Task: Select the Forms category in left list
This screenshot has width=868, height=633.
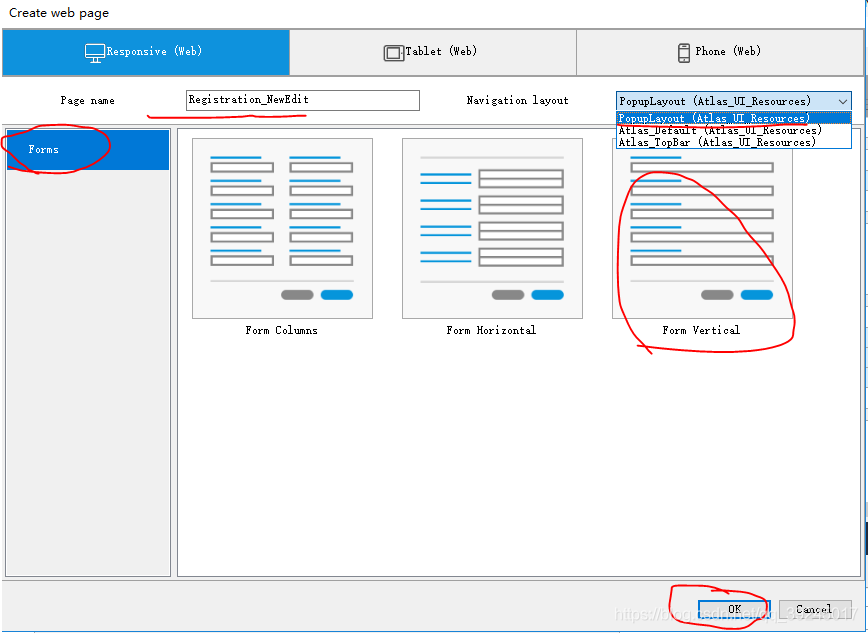Action: 88,150
